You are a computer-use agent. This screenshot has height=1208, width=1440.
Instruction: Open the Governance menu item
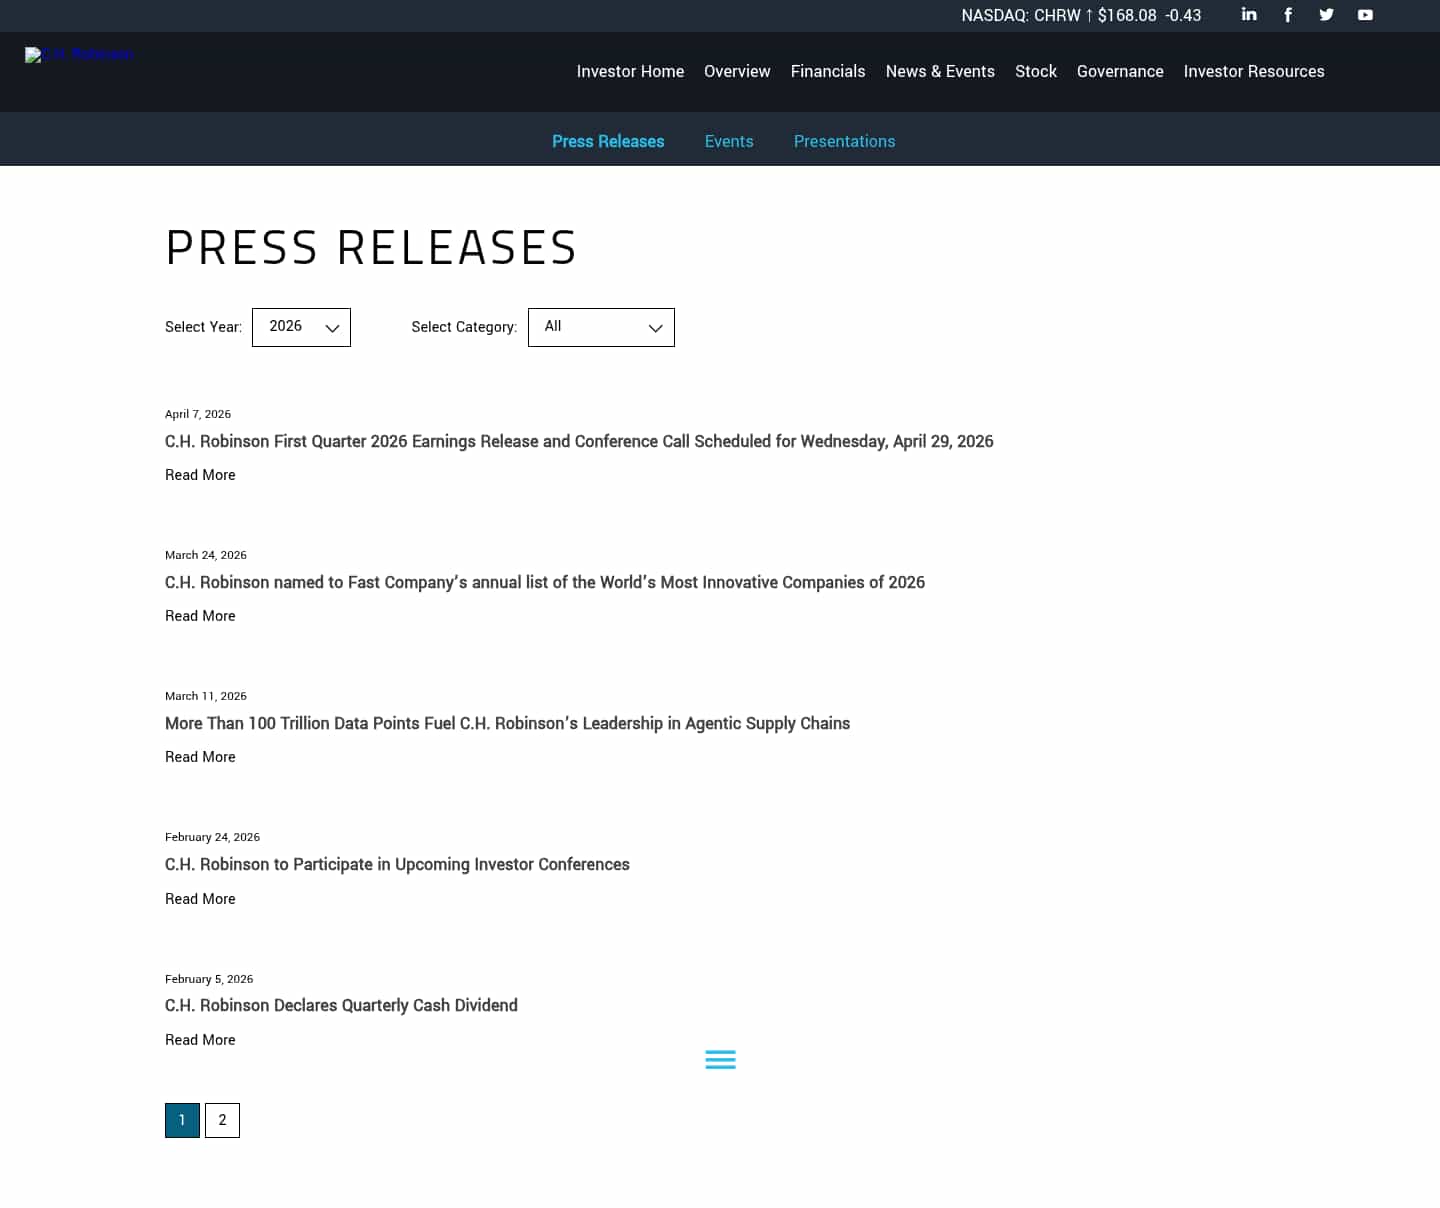[x=1120, y=71]
